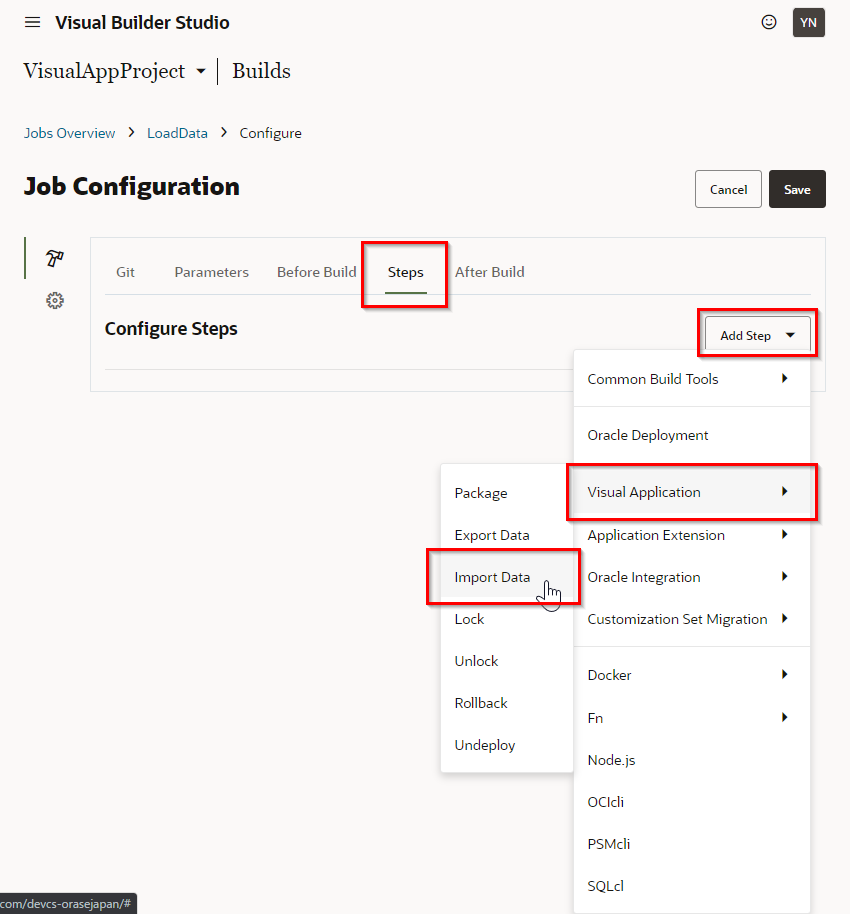The height and width of the screenshot is (914, 850).
Task: Open the YN user avatar menu
Action: pyautogui.click(x=808, y=22)
